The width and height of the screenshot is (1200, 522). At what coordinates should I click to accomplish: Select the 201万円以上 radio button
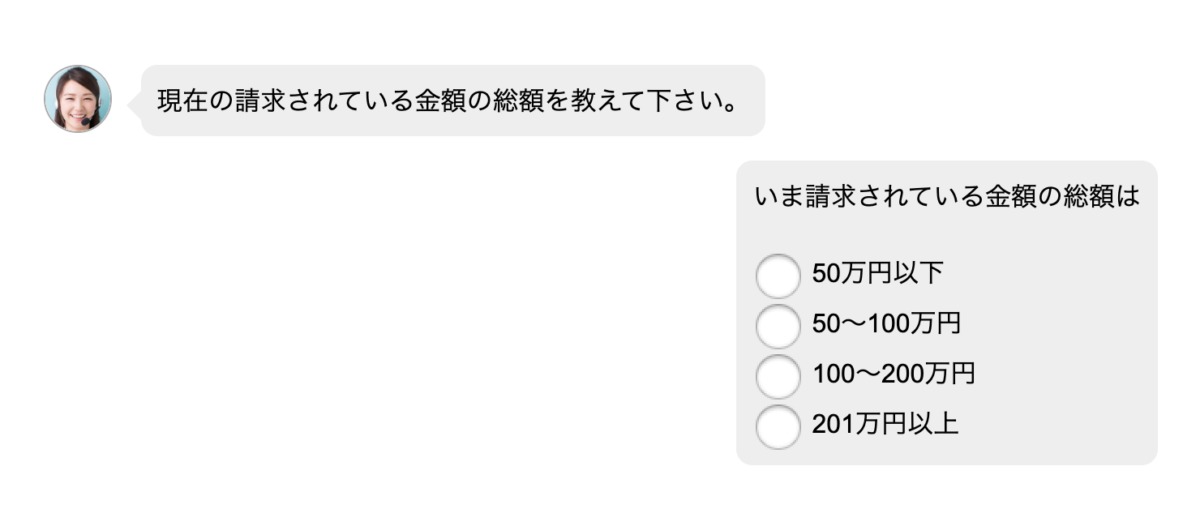(778, 426)
